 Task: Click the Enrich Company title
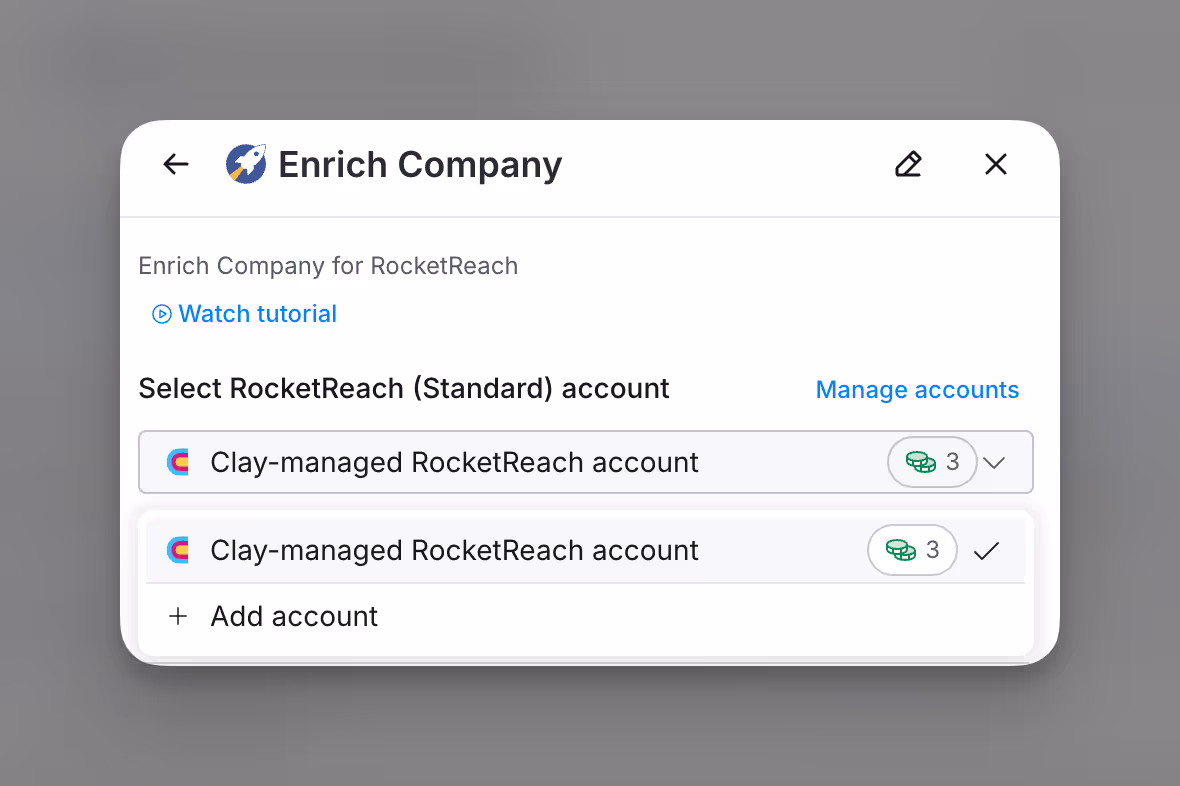[x=420, y=165]
